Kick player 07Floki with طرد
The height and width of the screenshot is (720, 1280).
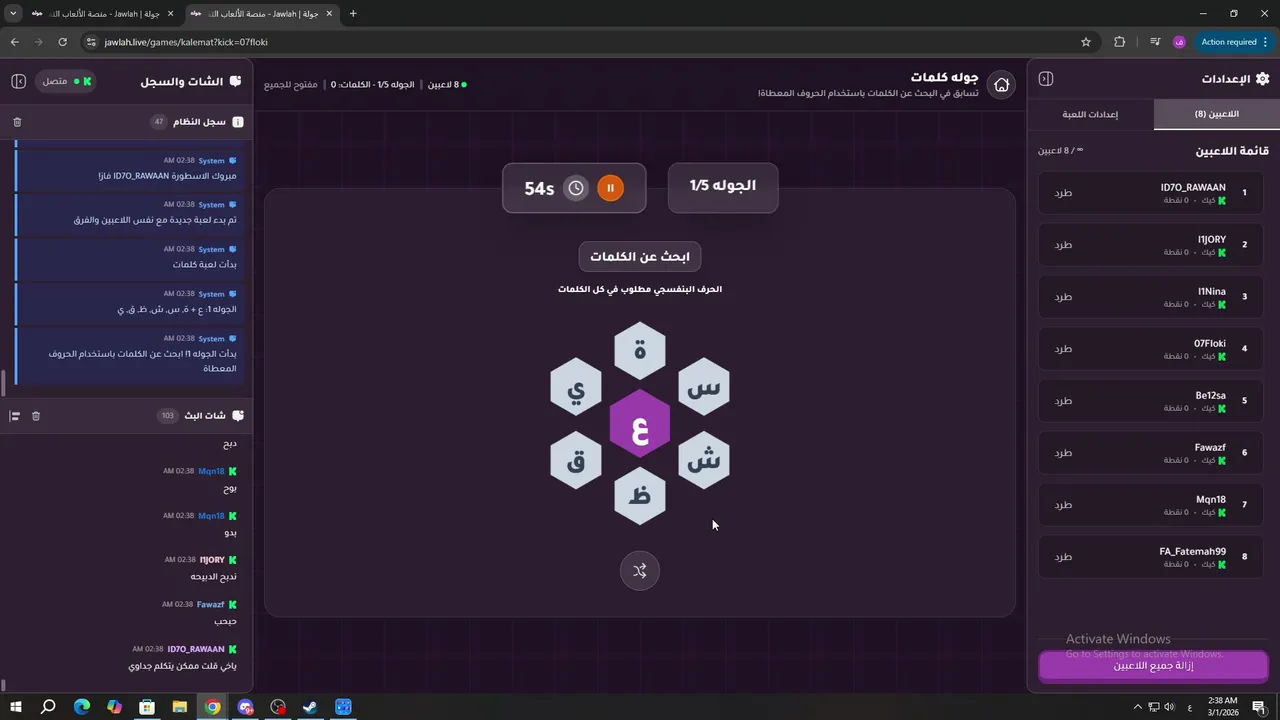tap(1063, 349)
